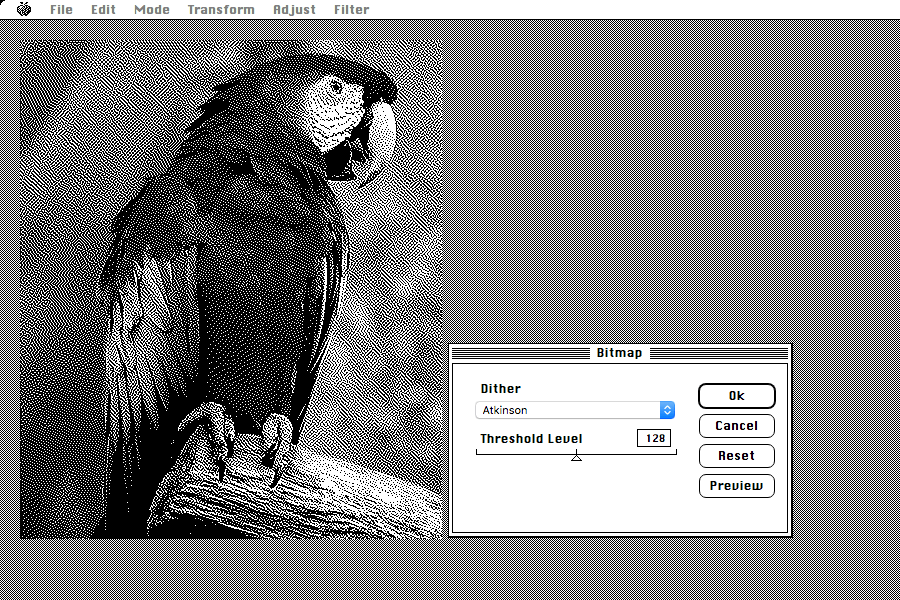Expand the Atkinson dither dropdown
This screenshot has width=900, height=600.
575,410
